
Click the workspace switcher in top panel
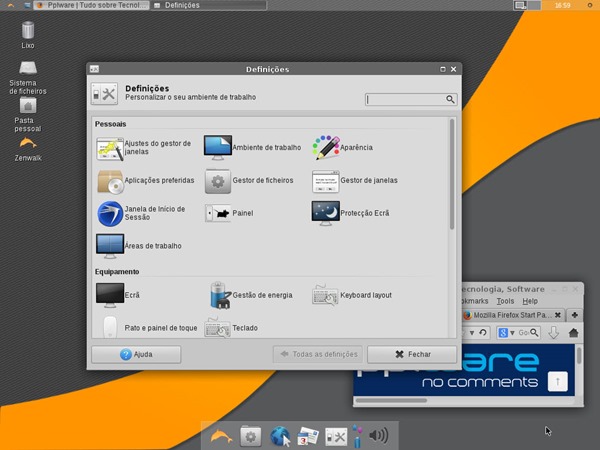tap(527, 5)
